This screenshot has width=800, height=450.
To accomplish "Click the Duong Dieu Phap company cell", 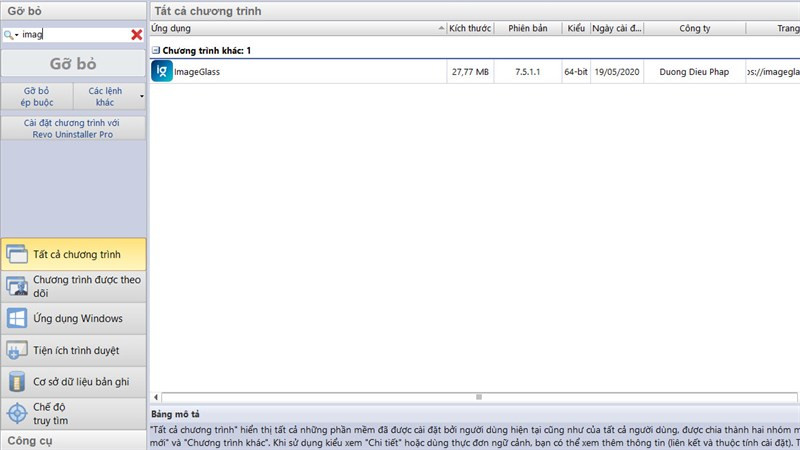I will (x=694, y=72).
